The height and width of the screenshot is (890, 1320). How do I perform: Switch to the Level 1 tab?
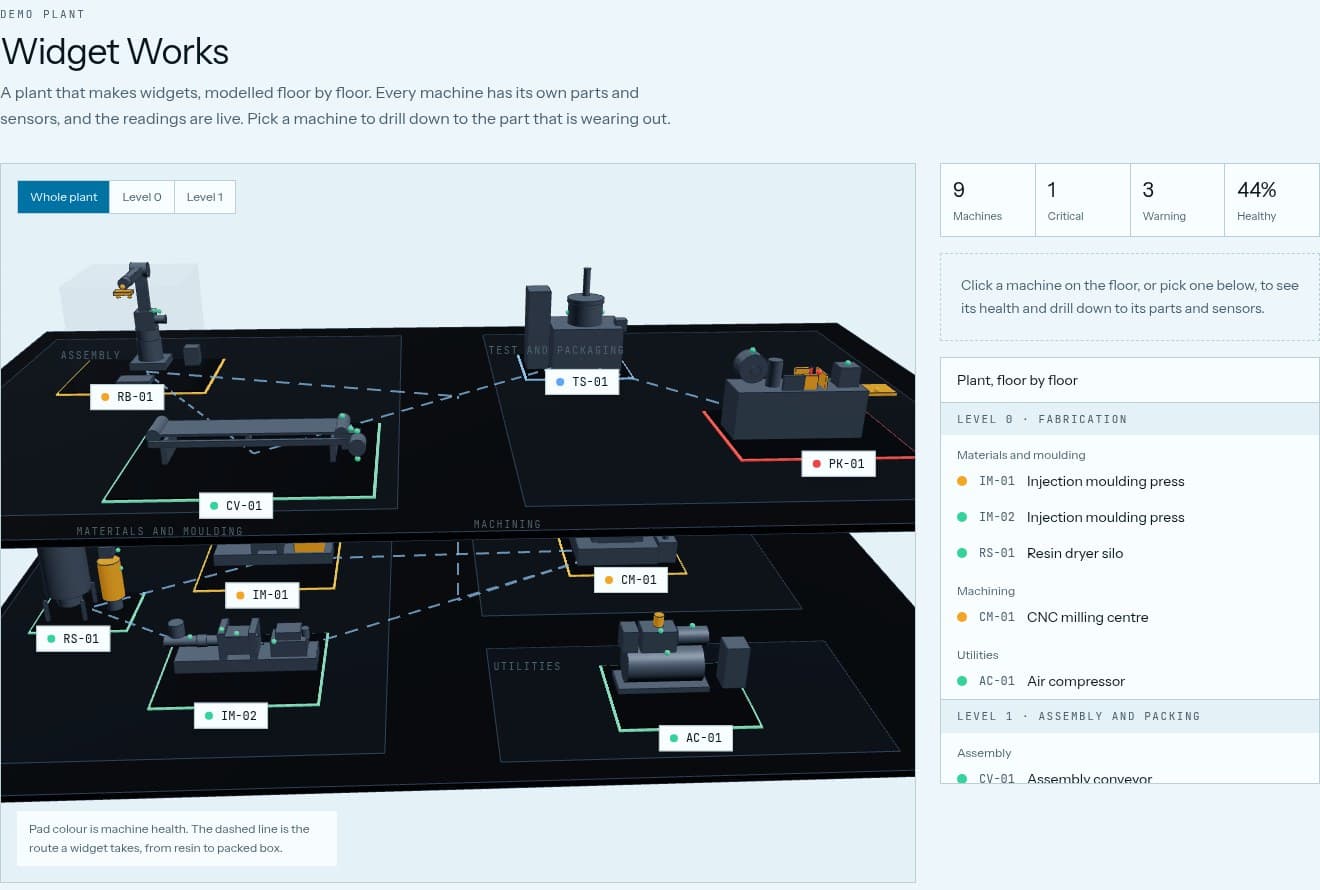point(205,197)
